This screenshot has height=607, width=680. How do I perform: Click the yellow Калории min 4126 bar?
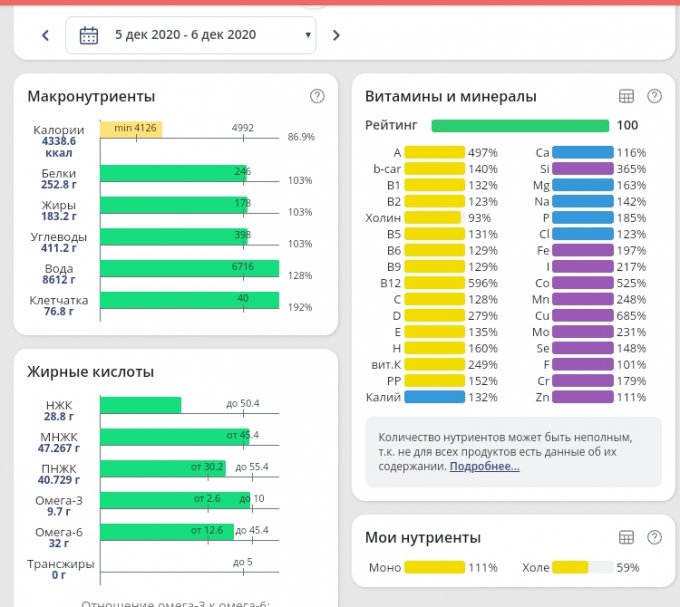click(x=131, y=130)
